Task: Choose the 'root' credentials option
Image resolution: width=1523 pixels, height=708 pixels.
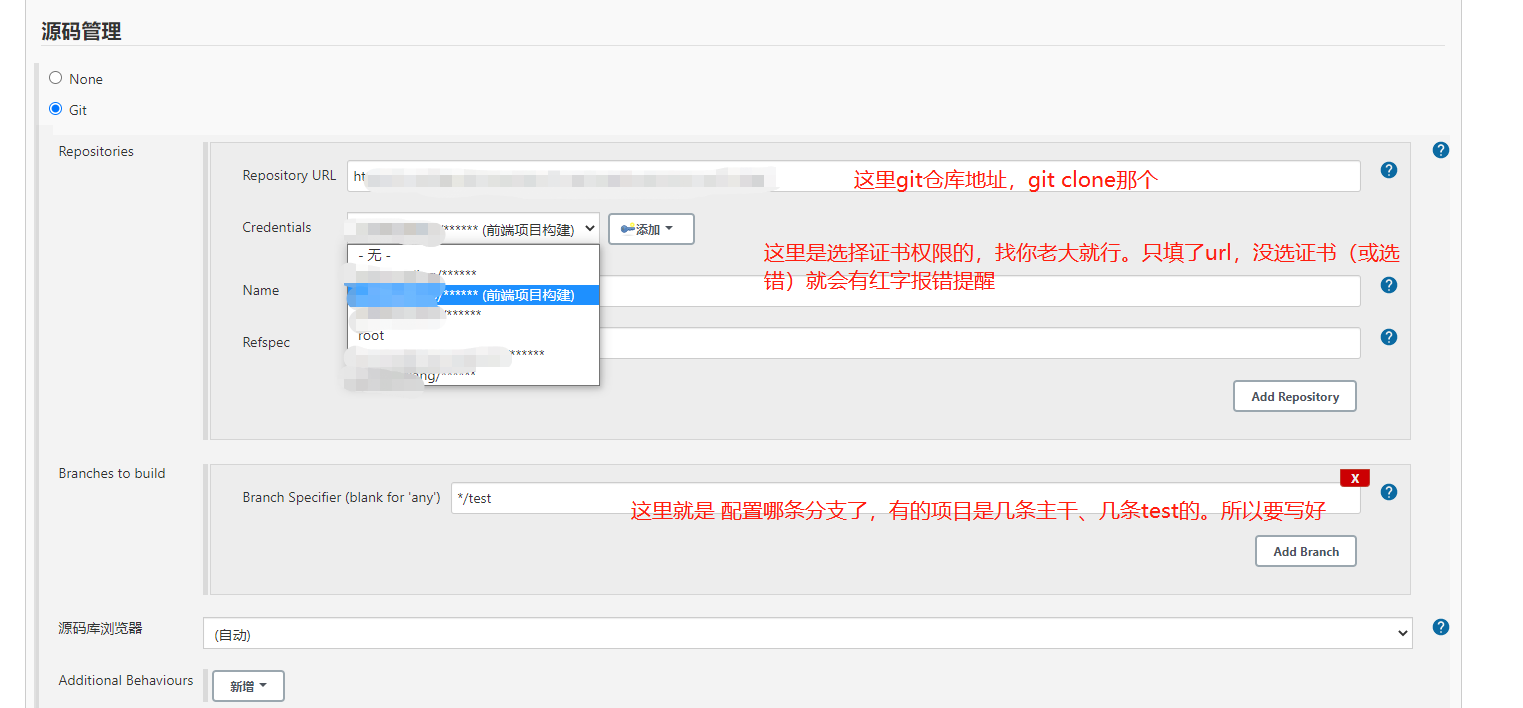Action: [x=473, y=335]
